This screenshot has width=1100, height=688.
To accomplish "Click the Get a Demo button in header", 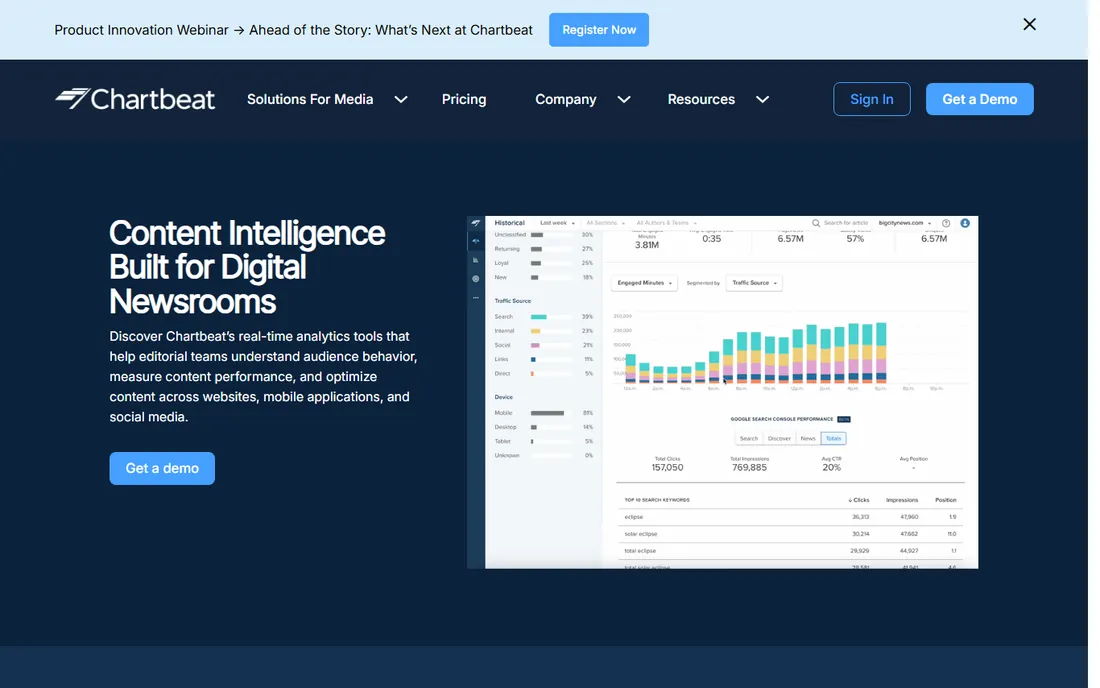I will (979, 99).
